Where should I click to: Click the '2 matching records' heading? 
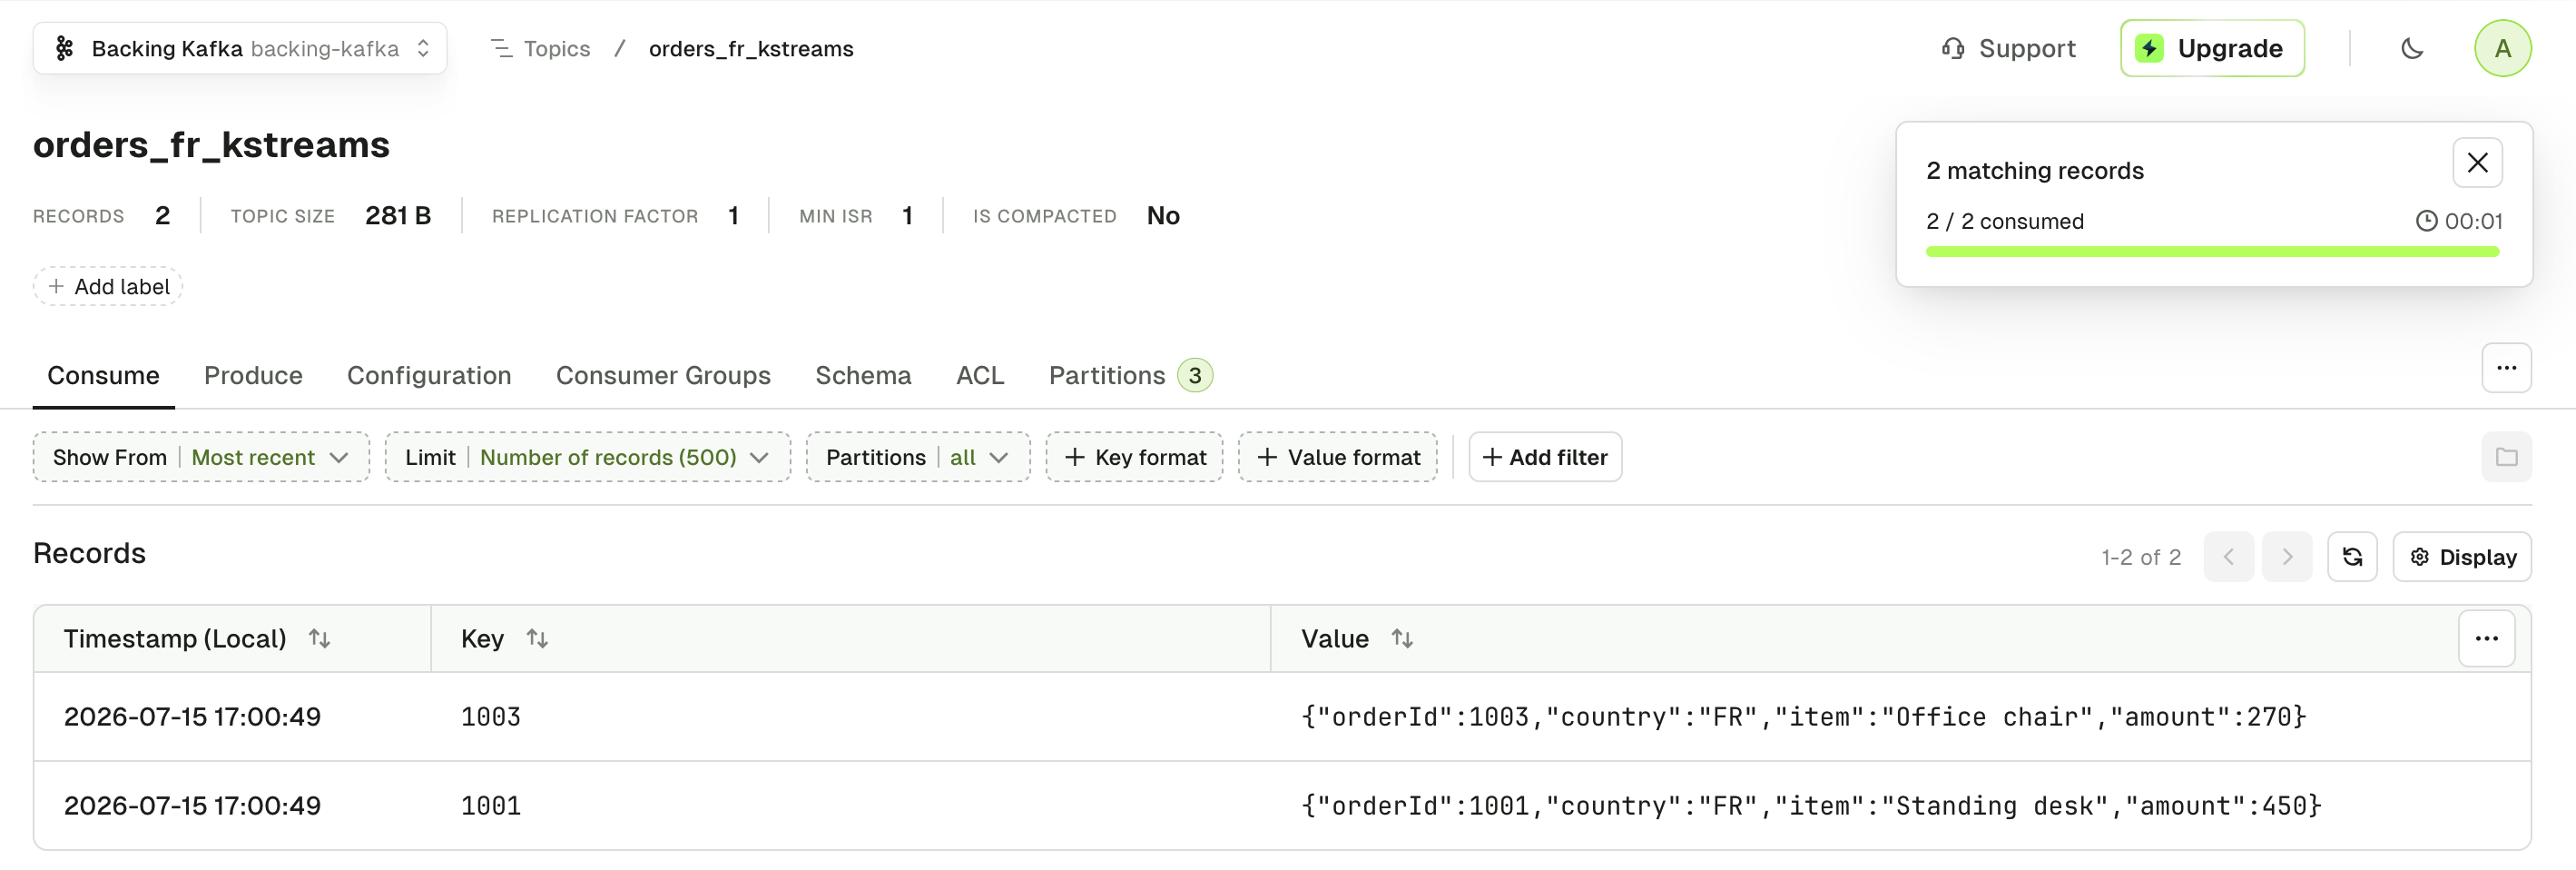coord(2035,171)
